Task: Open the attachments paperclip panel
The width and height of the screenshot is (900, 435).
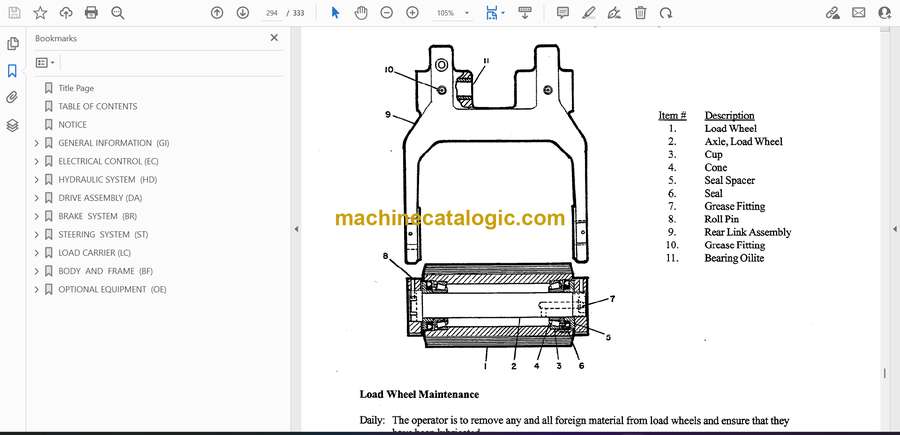Action: (x=13, y=98)
